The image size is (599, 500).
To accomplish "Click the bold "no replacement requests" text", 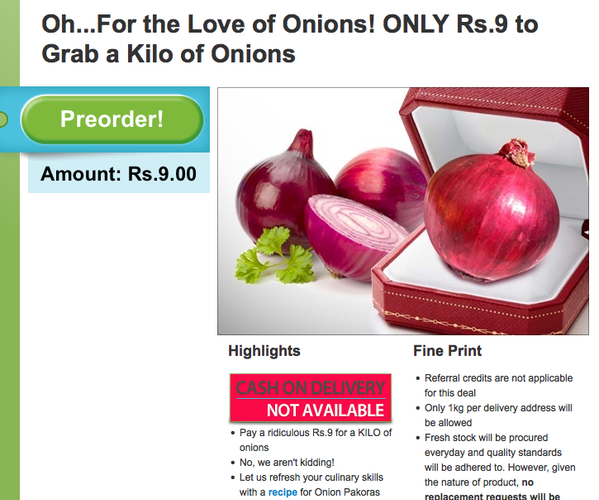I will click(x=492, y=490).
